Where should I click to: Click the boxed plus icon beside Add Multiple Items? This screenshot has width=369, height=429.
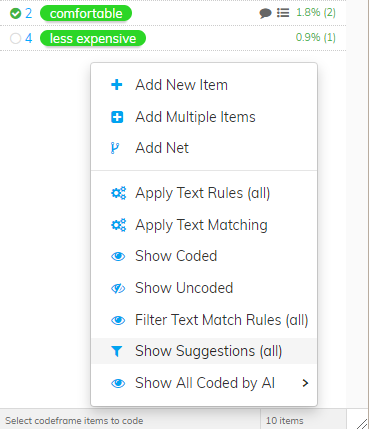pos(117,117)
